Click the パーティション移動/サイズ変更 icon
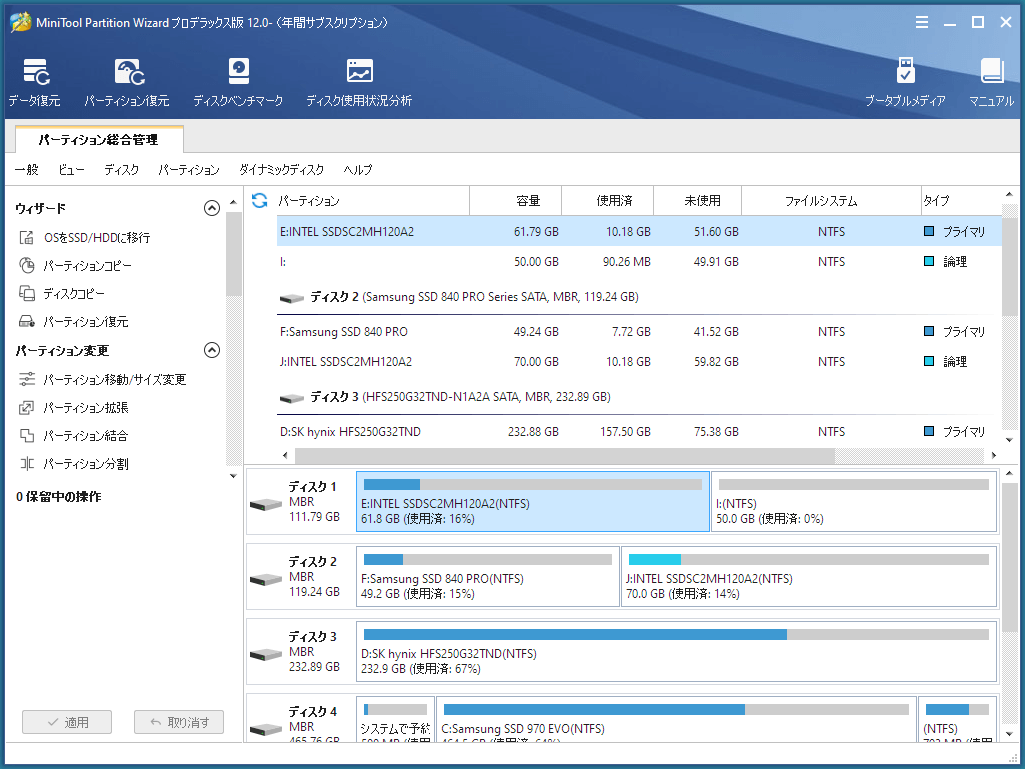1025x769 pixels. click(x=27, y=379)
